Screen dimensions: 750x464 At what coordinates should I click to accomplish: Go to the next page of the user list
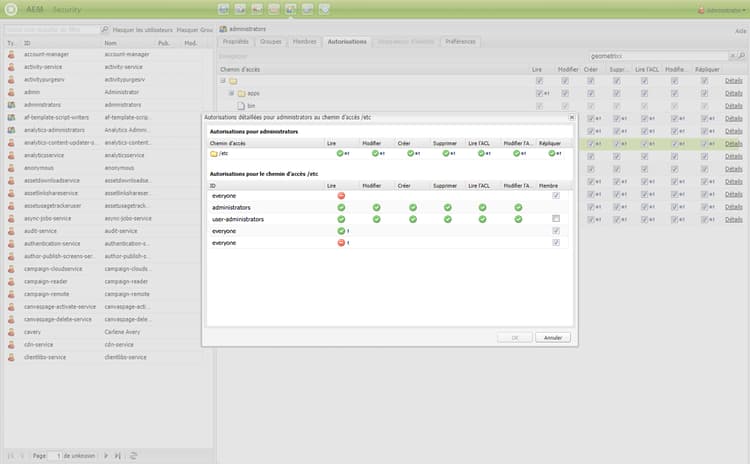point(106,456)
